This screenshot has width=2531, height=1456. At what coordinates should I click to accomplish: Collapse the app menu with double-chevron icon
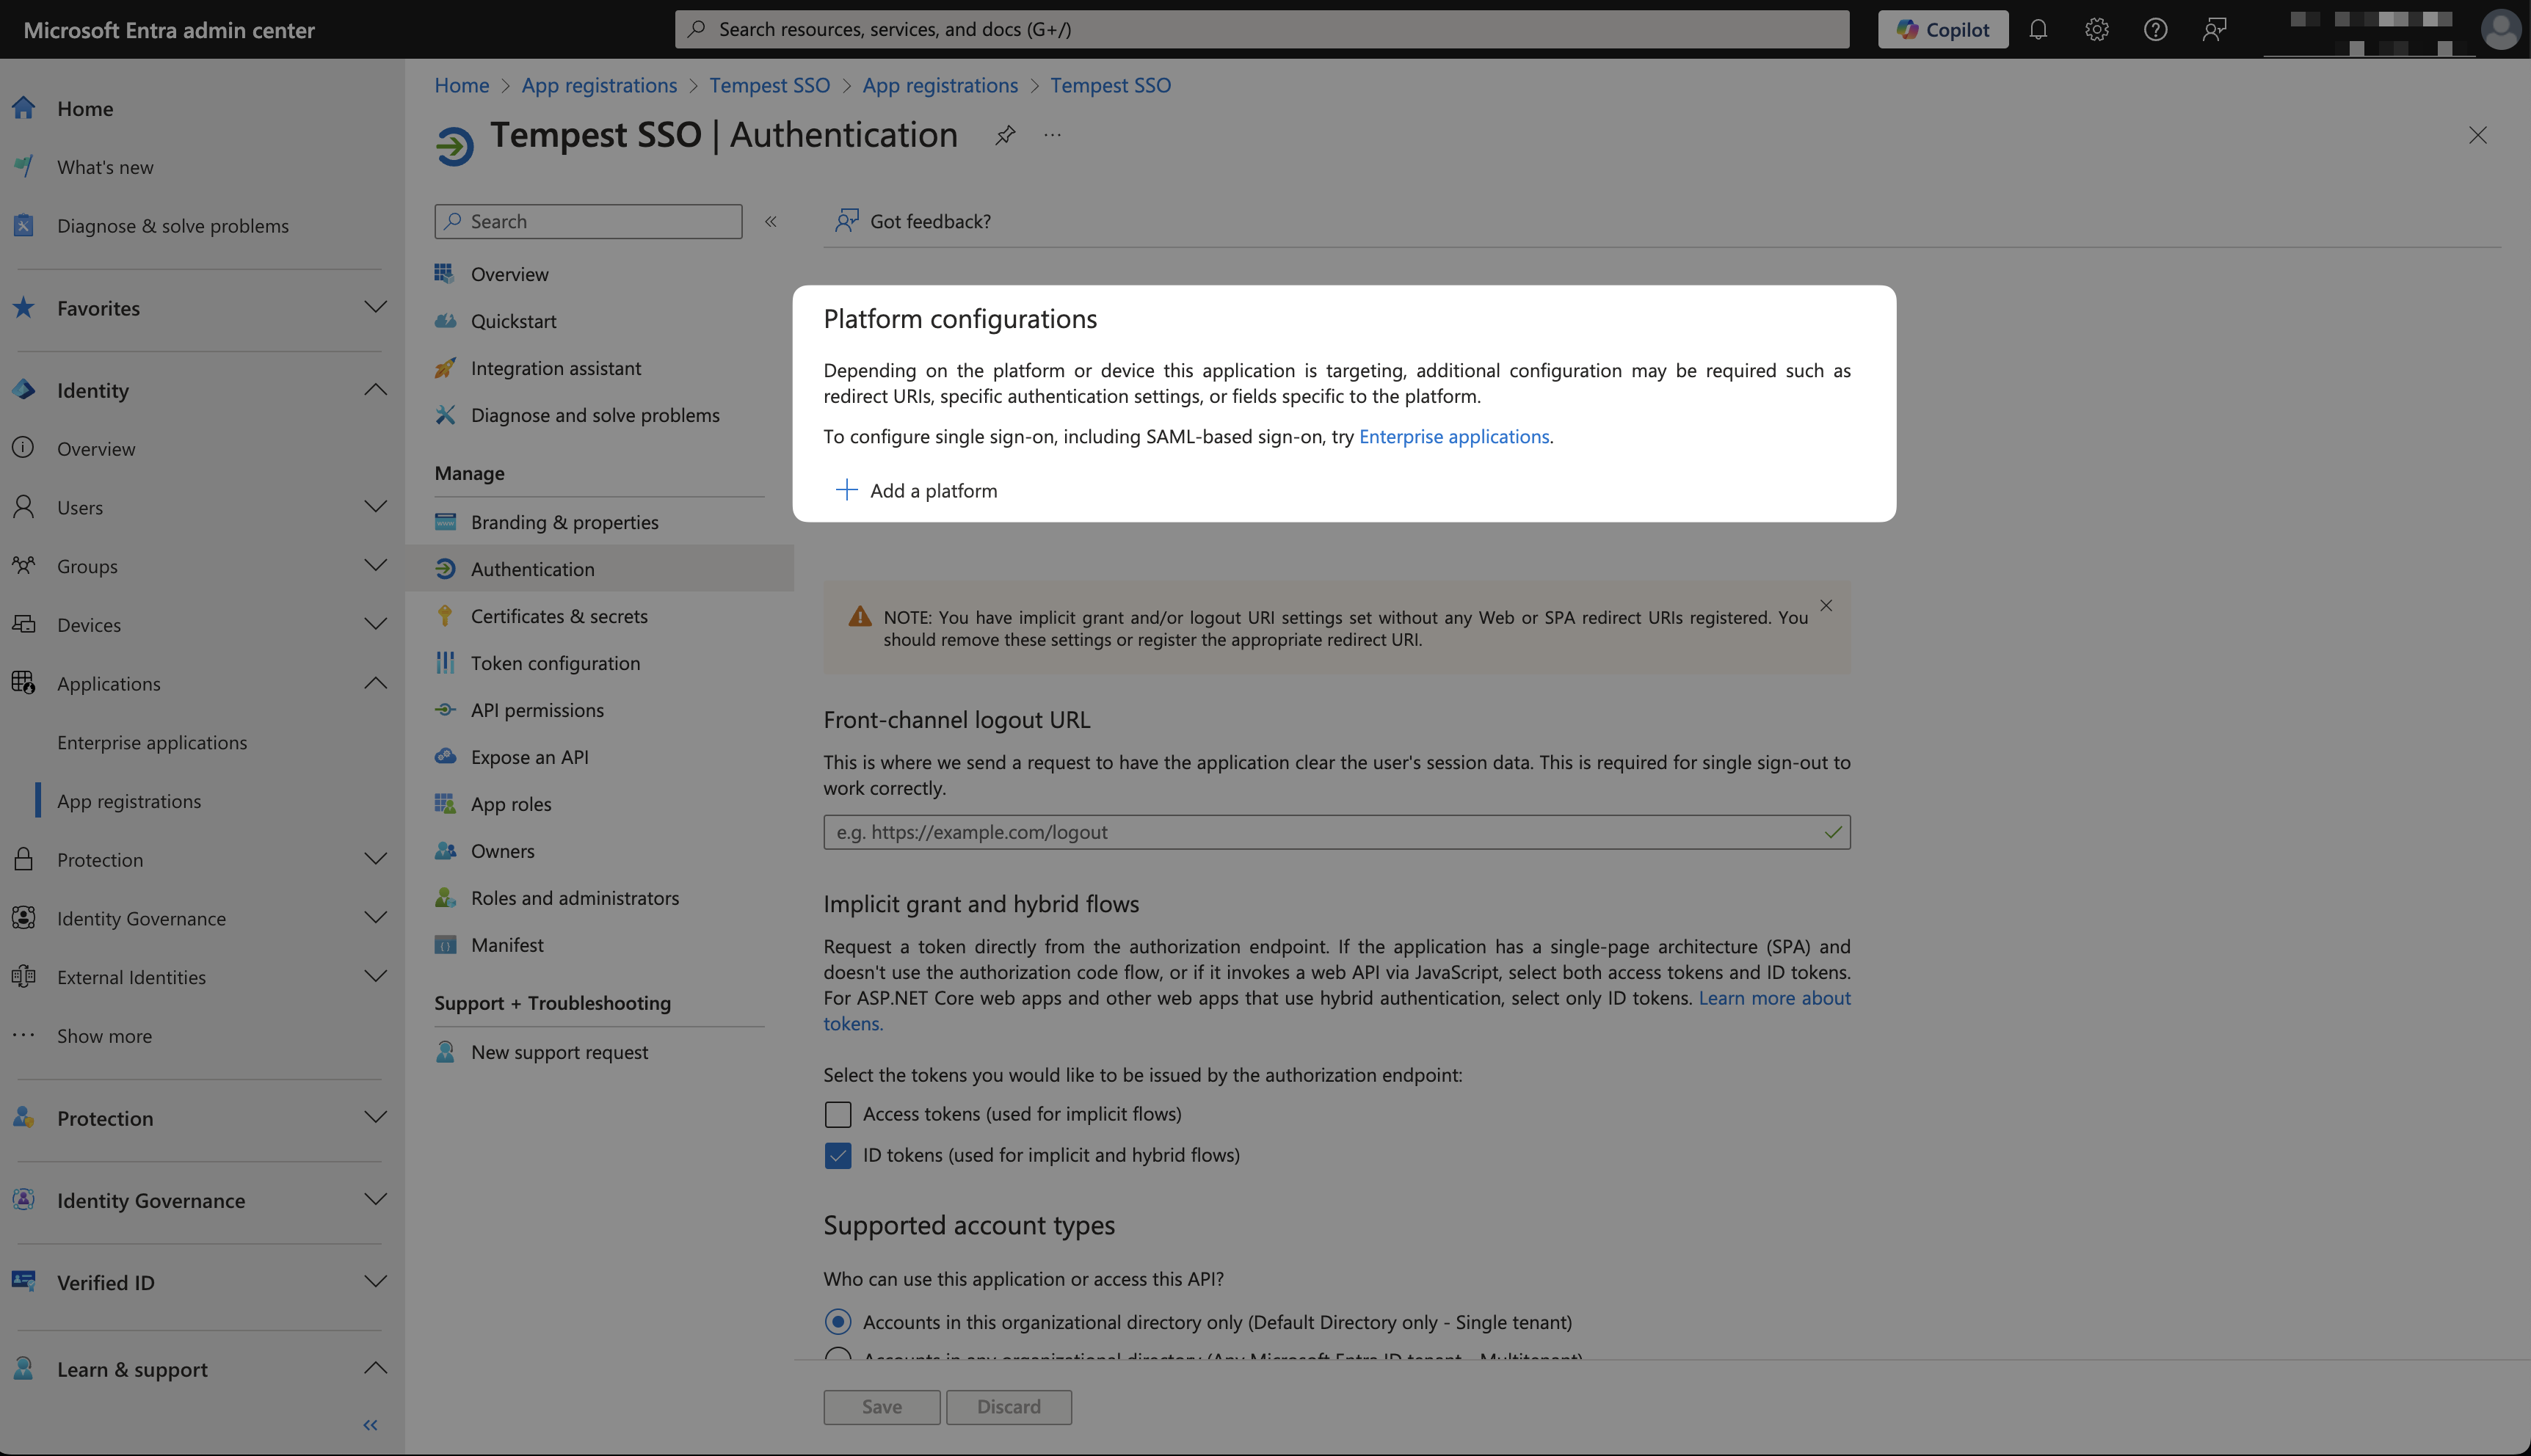click(x=771, y=222)
